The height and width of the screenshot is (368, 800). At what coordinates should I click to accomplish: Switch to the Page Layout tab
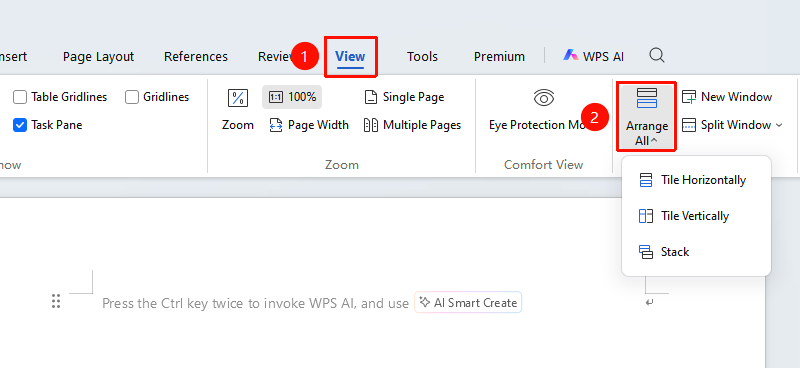click(x=98, y=57)
